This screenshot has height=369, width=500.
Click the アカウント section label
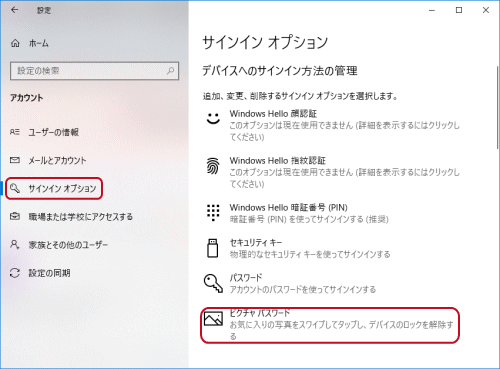point(27,98)
